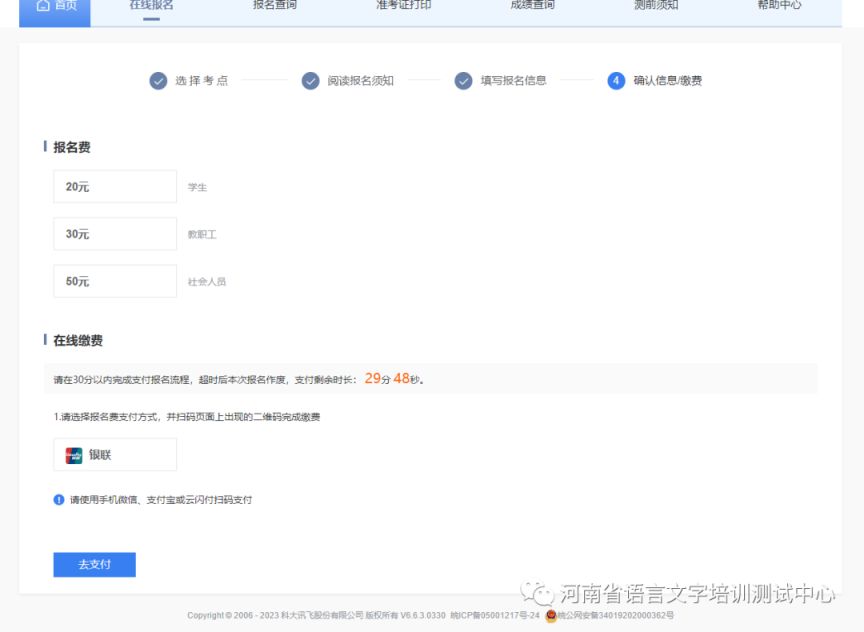Click the checkmark icon on 填写报名信息 step
The width and height of the screenshot is (864, 632).
(x=462, y=81)
